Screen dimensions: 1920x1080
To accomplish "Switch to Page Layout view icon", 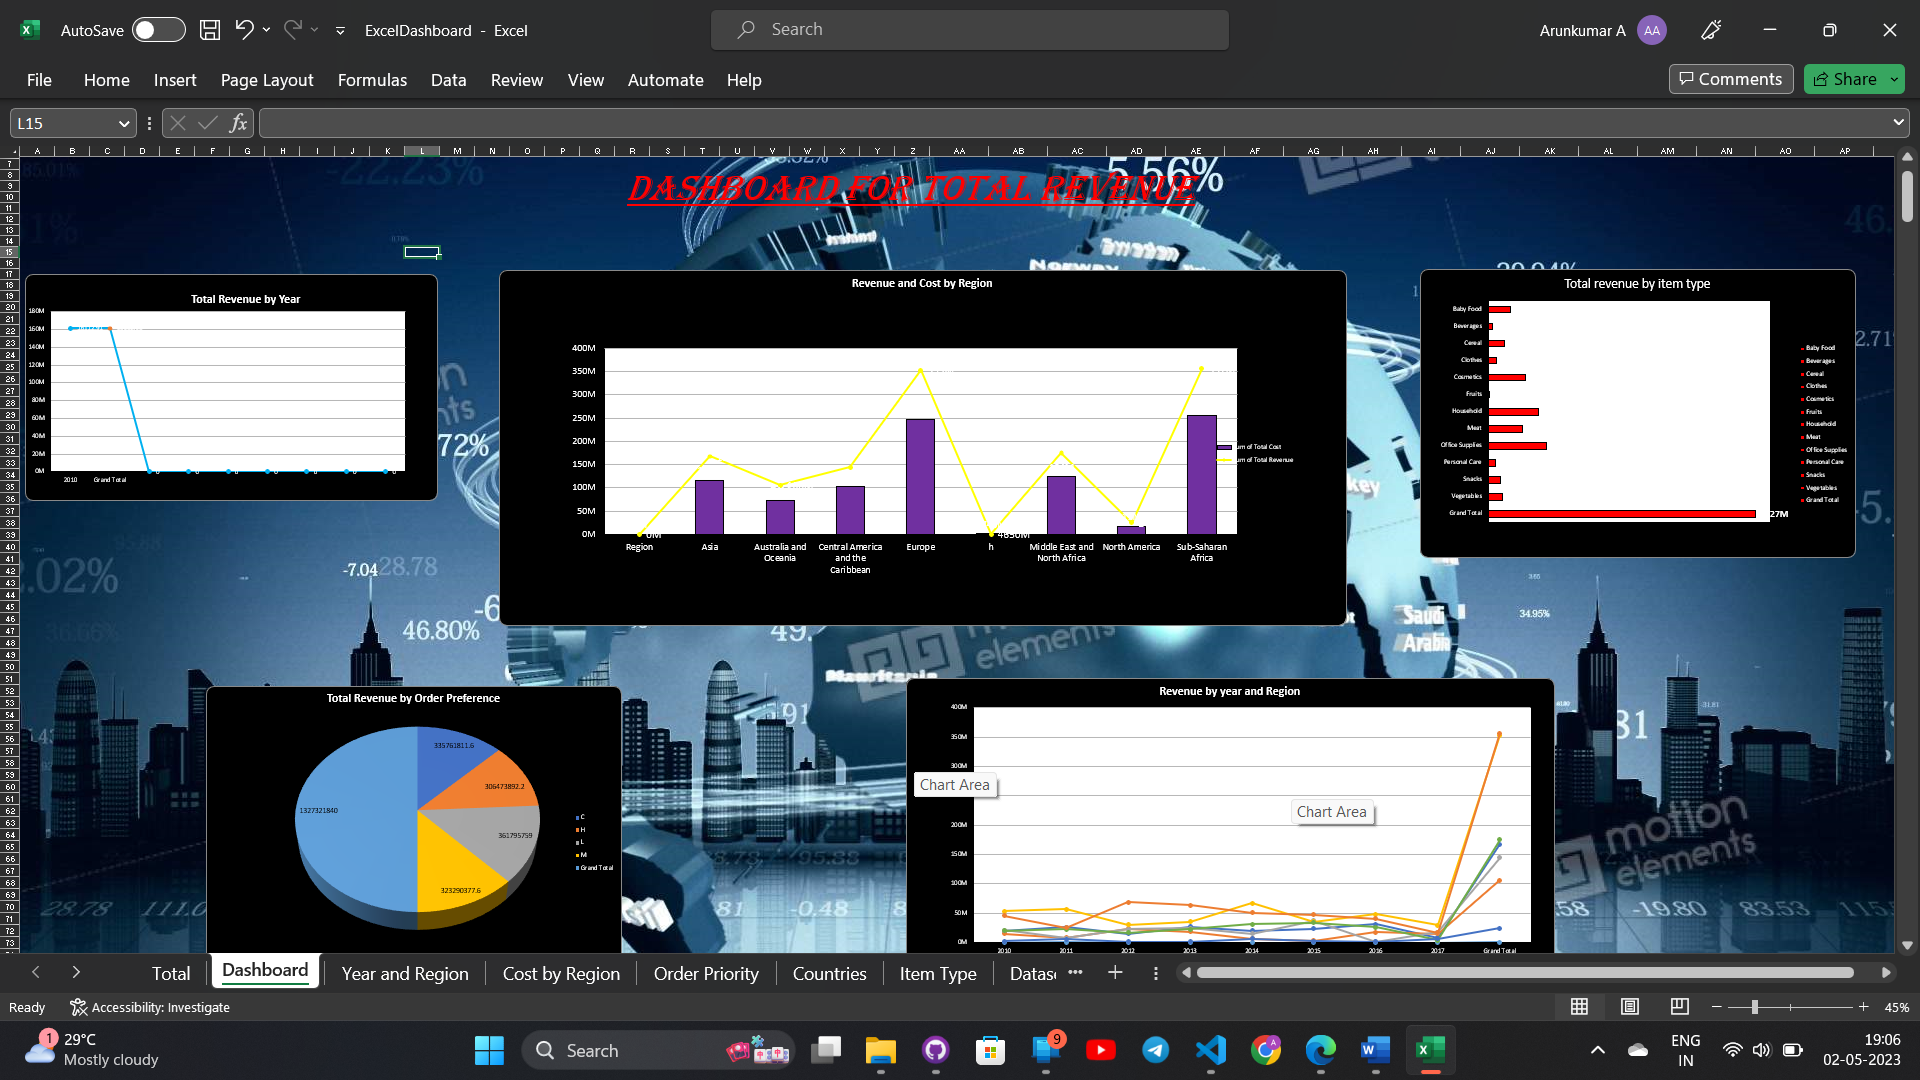I will [1630, 1007].
